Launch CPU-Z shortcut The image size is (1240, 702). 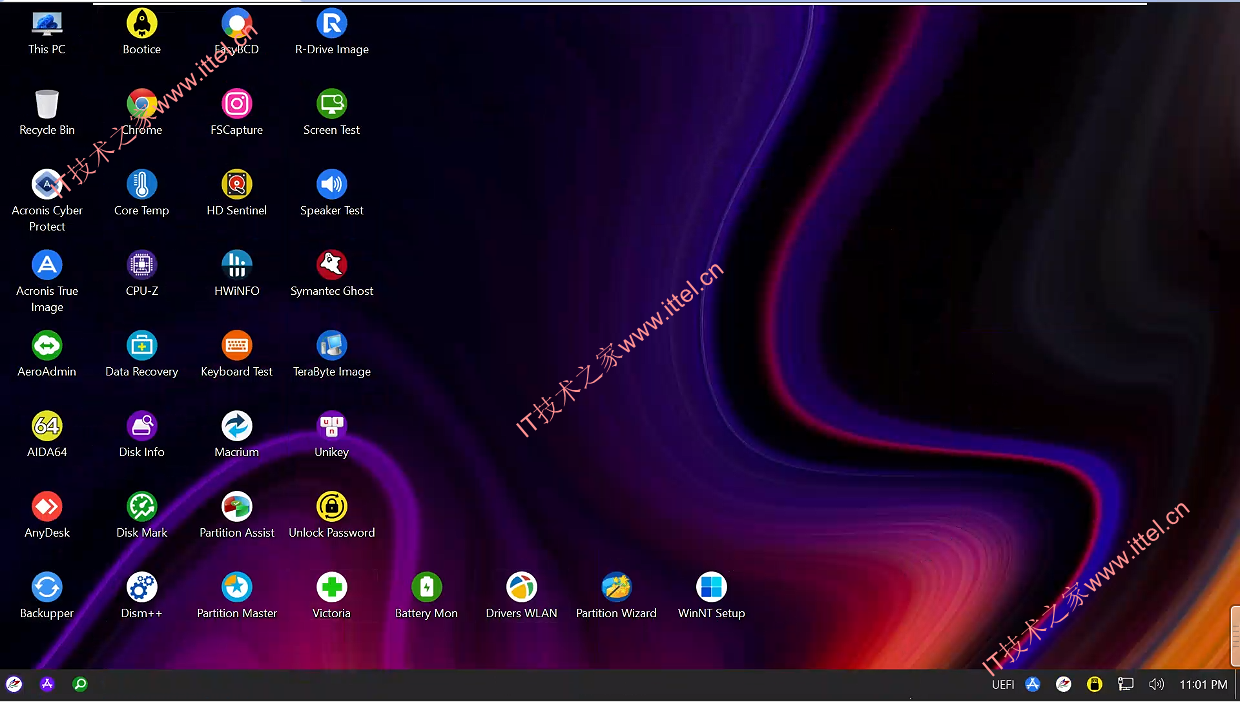click(142, 274)
